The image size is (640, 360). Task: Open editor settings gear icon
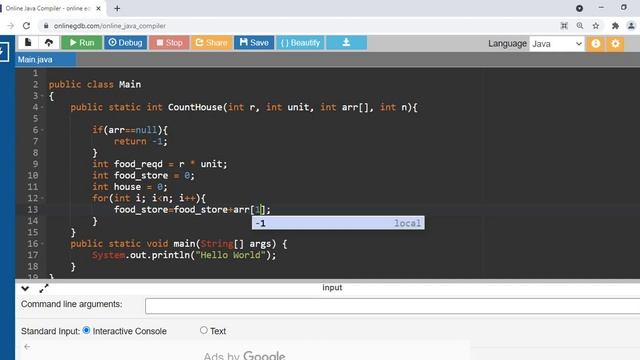[615, 44]
